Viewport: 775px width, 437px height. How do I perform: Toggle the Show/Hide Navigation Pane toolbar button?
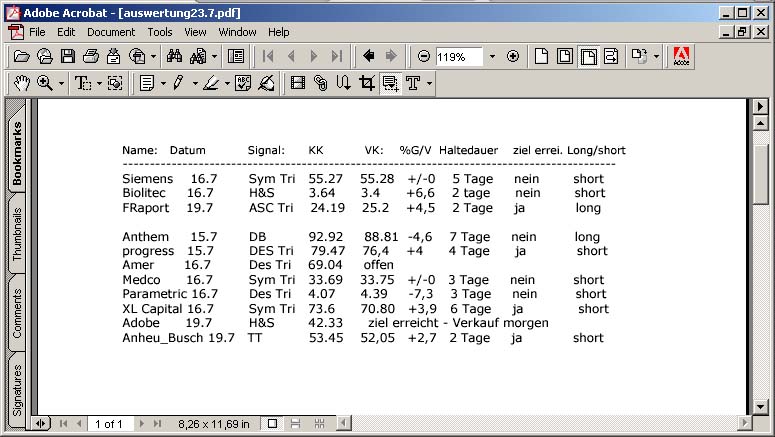coord(236,56)
